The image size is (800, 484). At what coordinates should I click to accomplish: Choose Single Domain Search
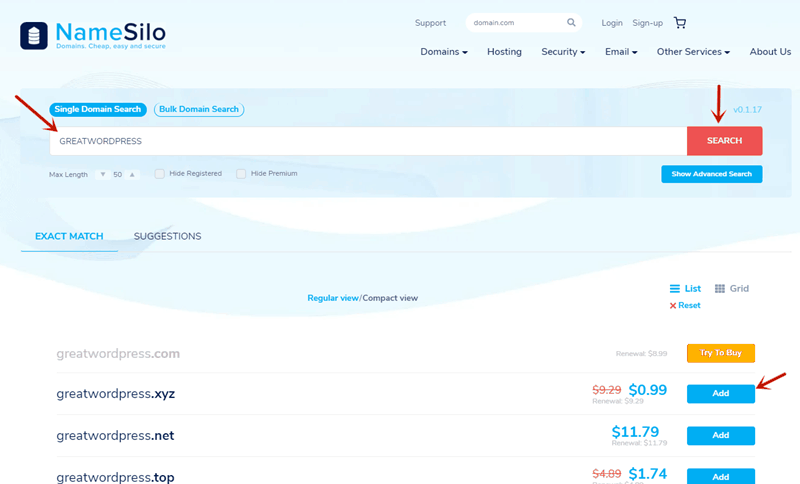coord(97,109)
